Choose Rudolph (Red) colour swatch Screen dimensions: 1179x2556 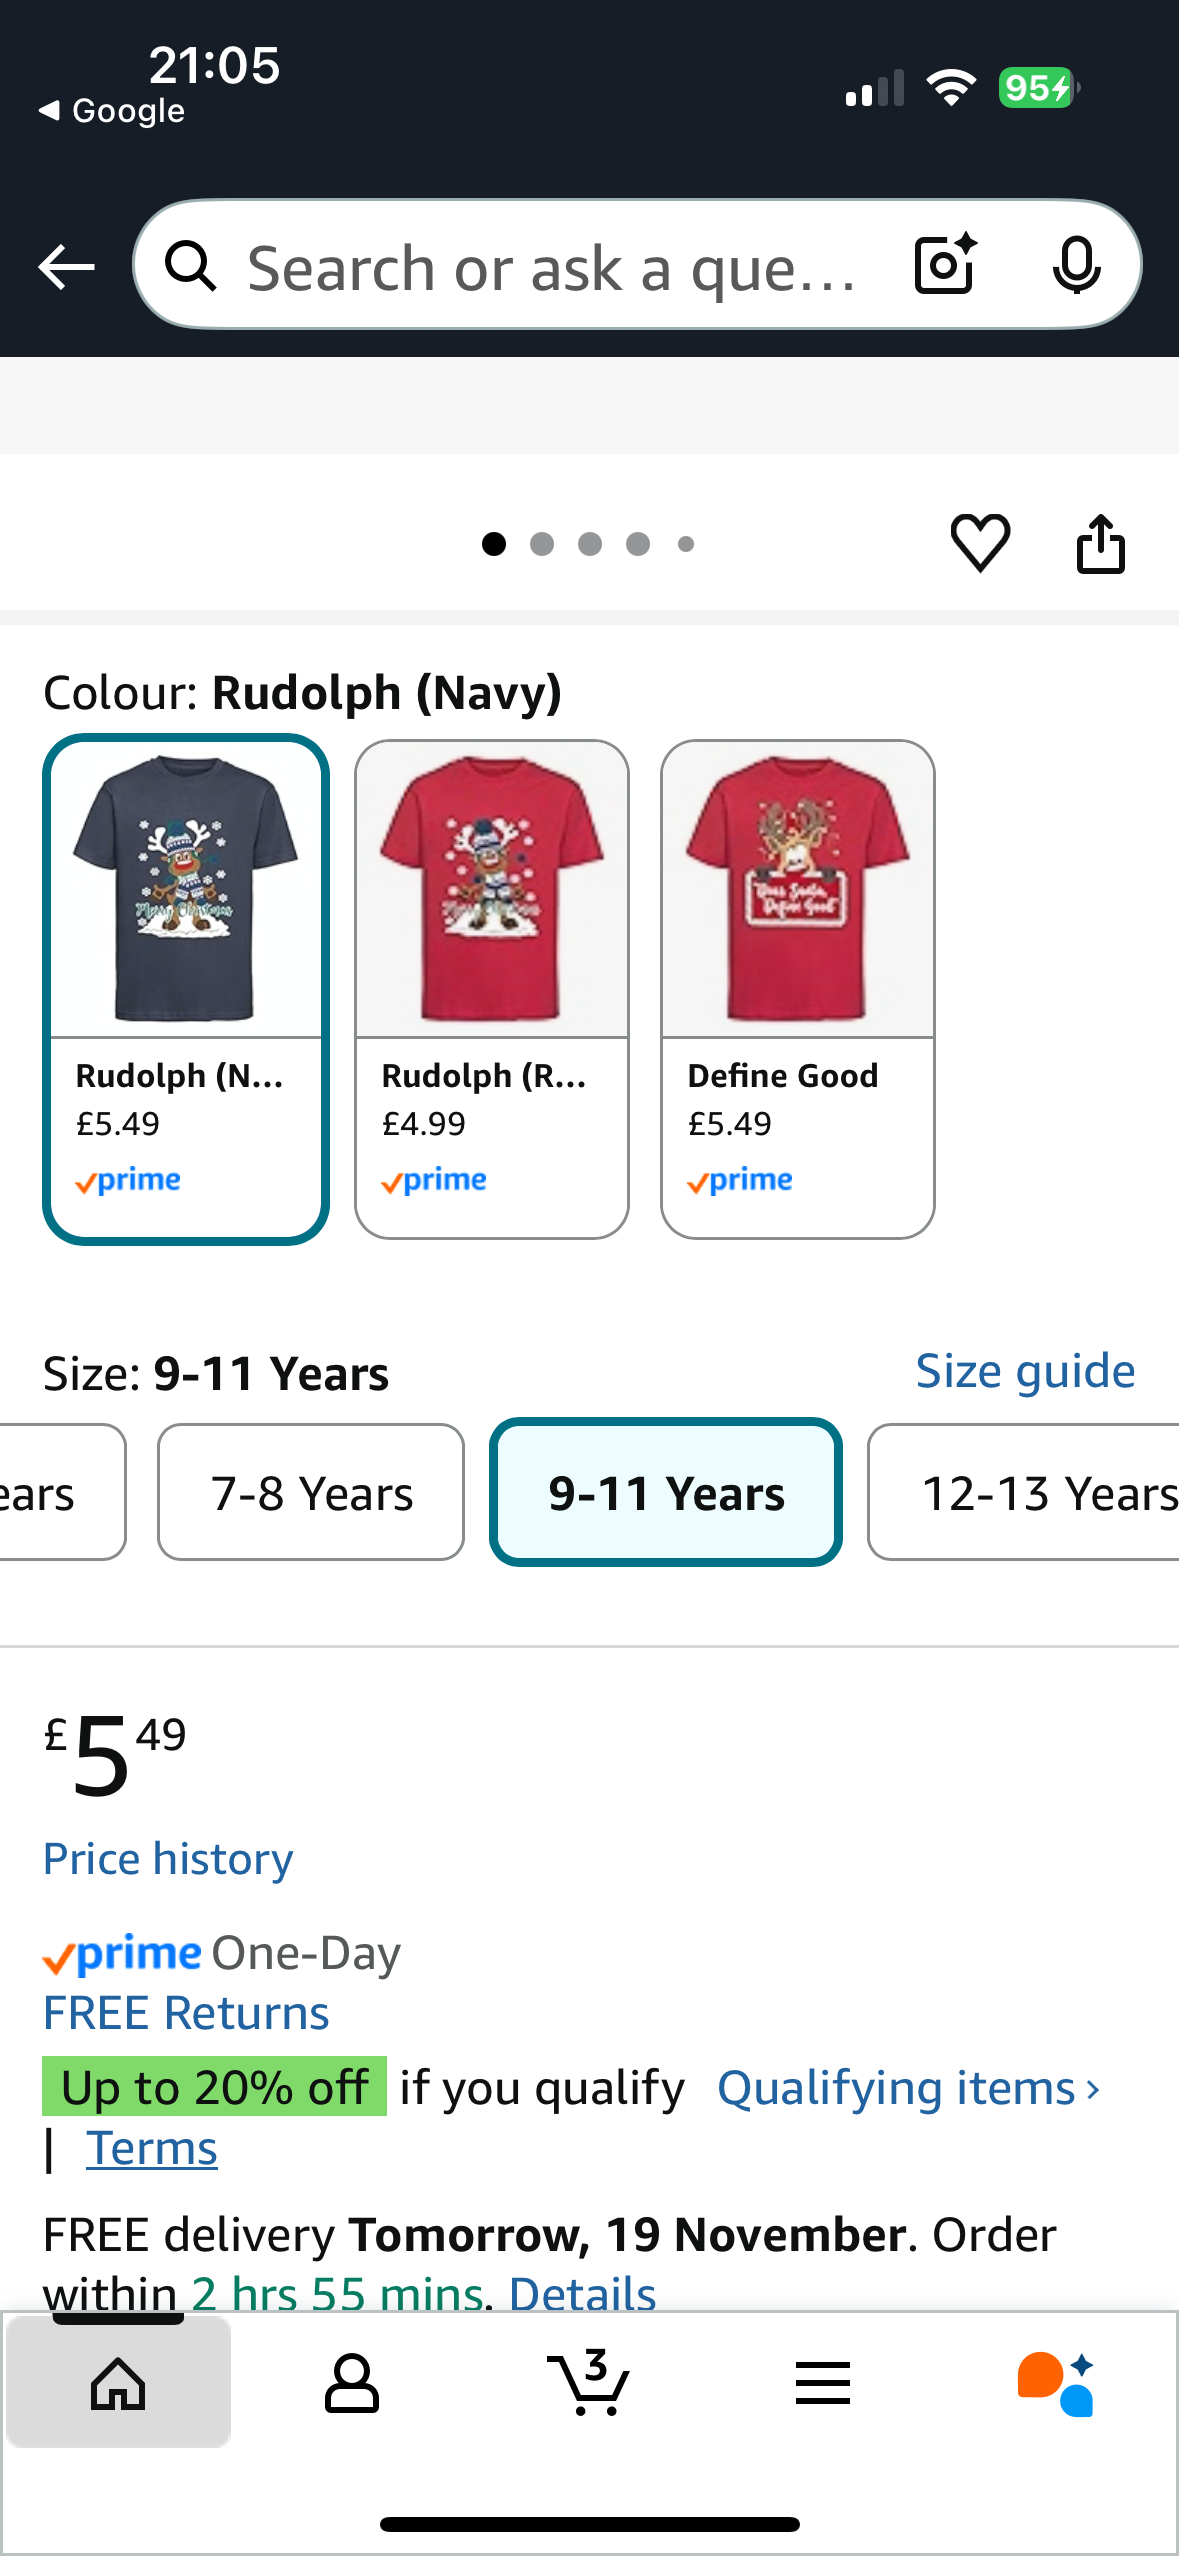pos(492,988)
